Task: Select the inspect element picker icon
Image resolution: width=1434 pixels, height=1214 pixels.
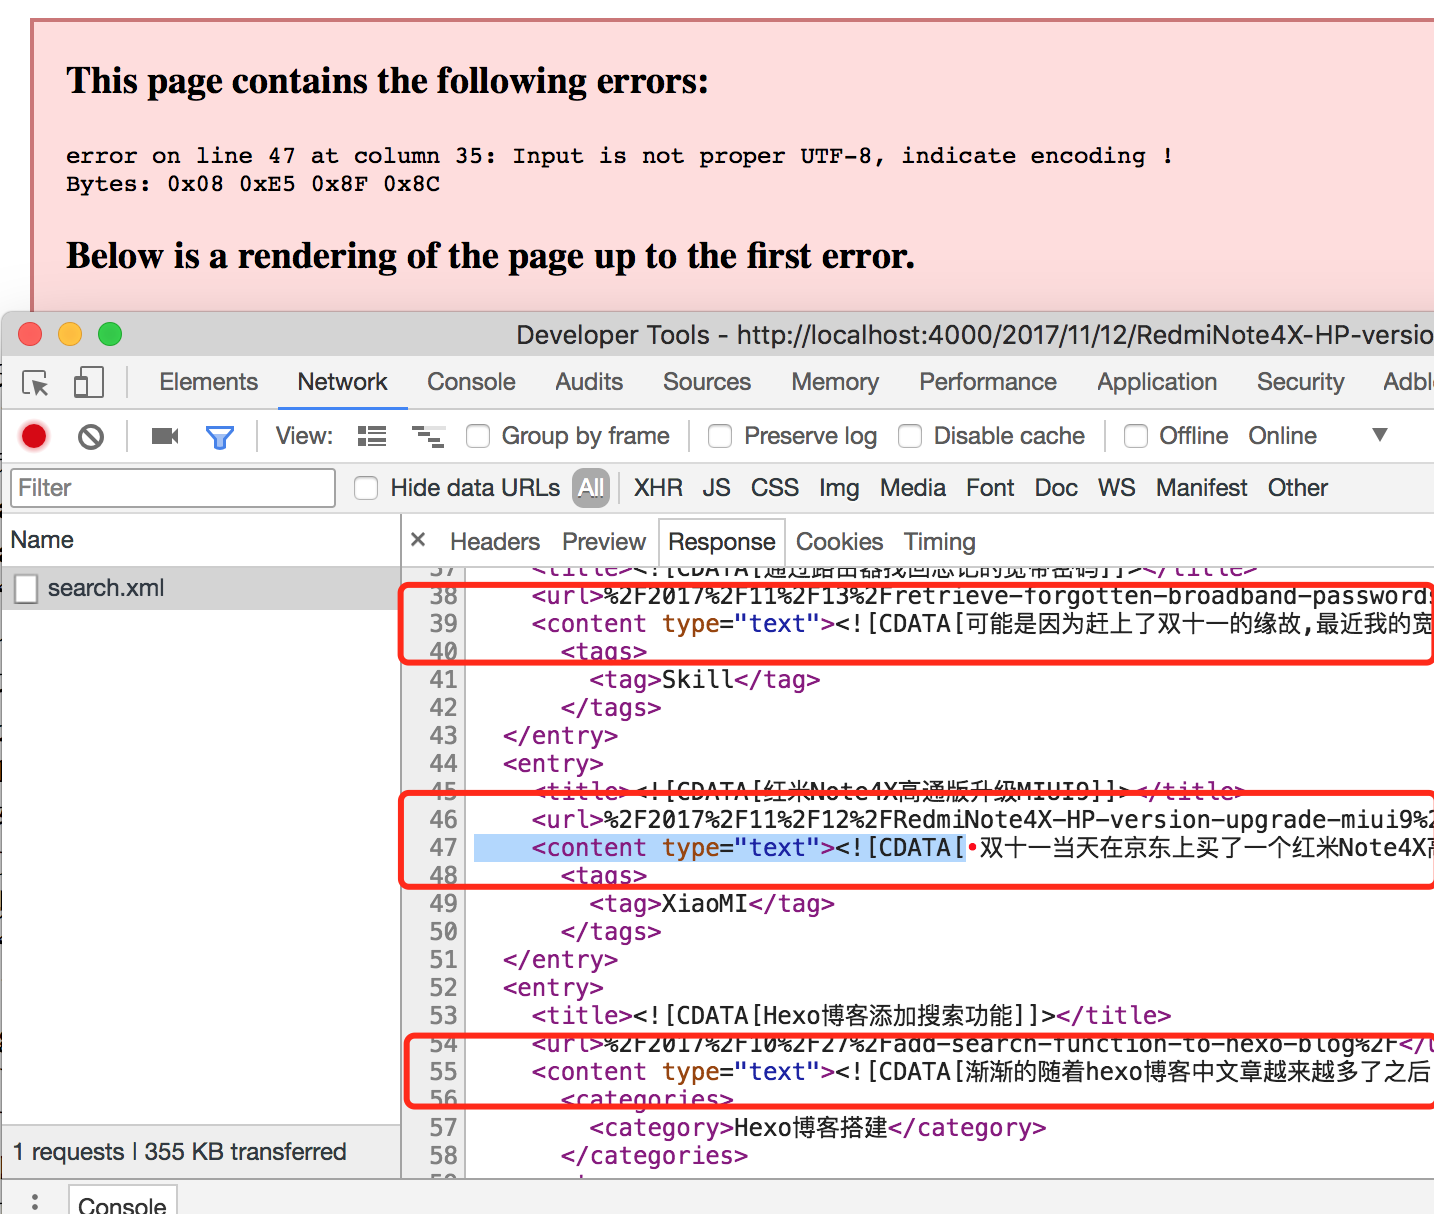Action: pos(36,383)
